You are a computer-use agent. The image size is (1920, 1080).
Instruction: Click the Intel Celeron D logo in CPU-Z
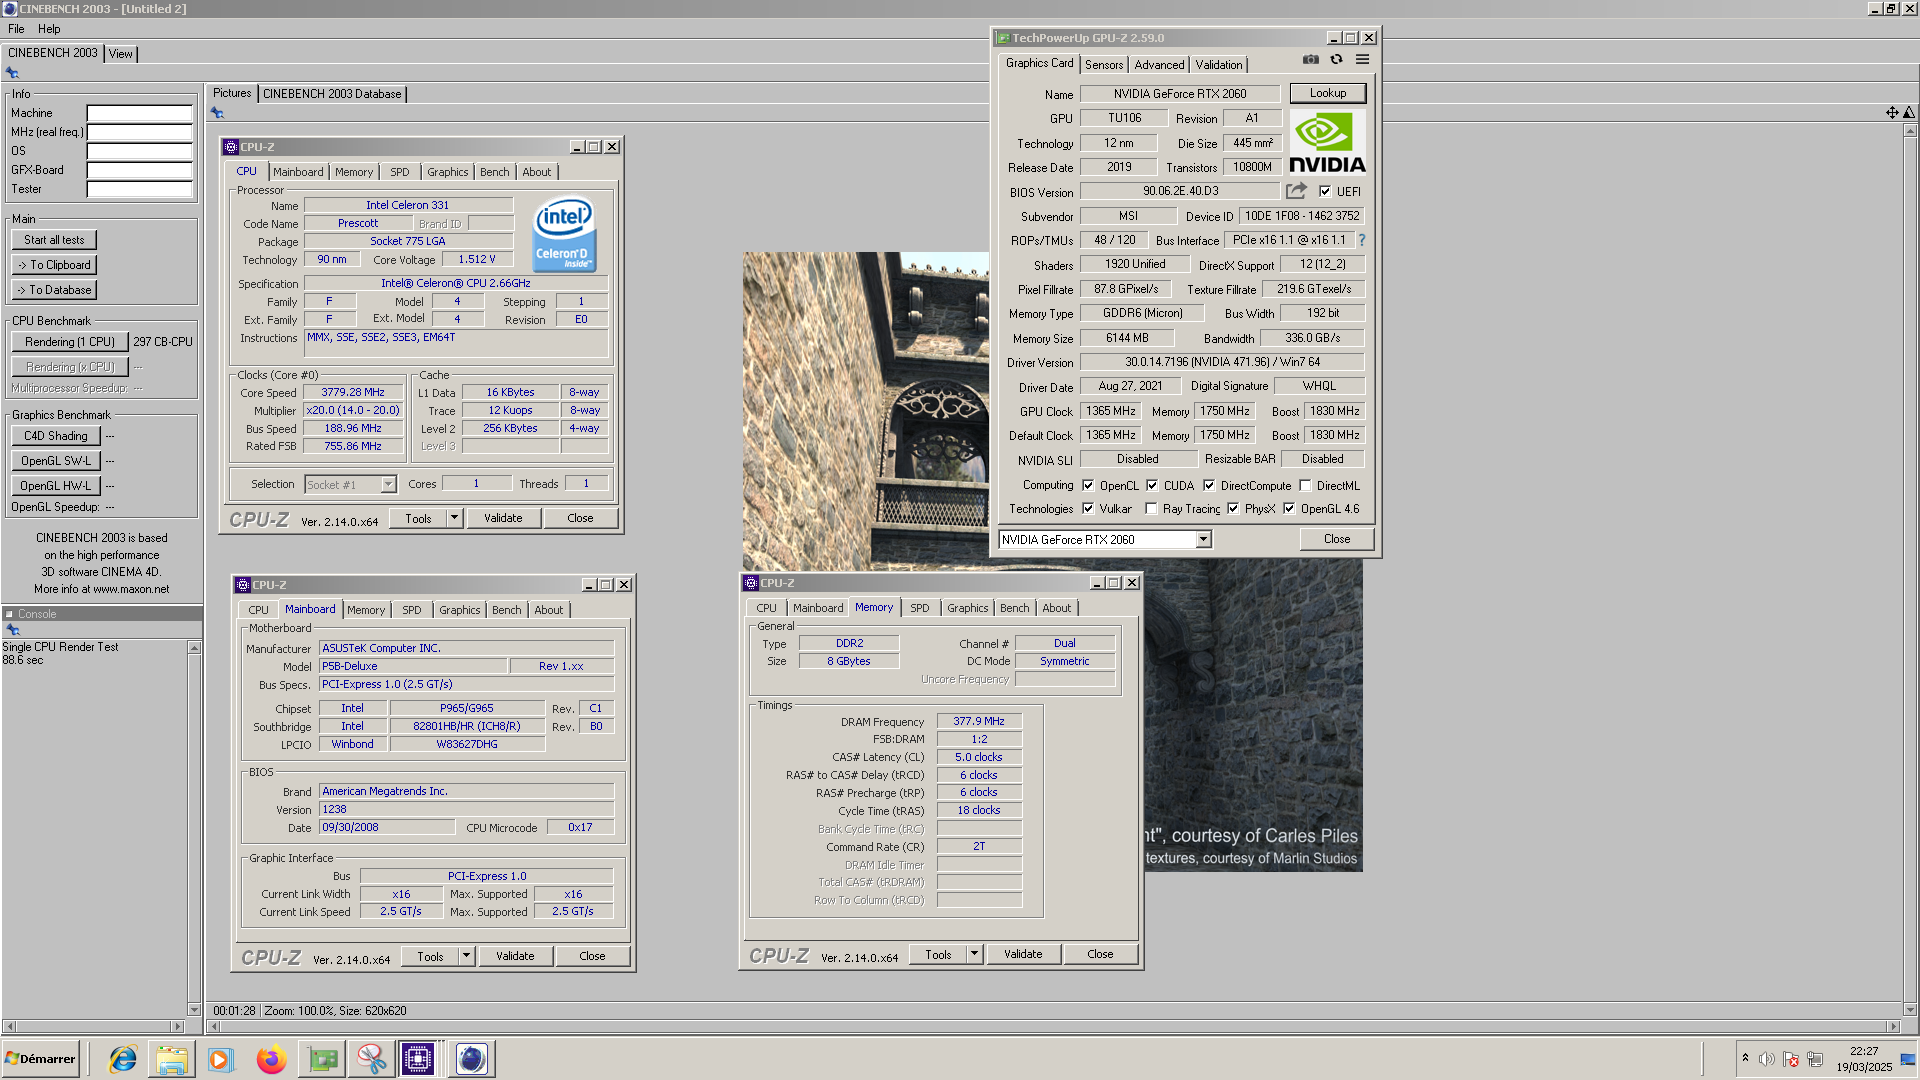tap(565, 234)
